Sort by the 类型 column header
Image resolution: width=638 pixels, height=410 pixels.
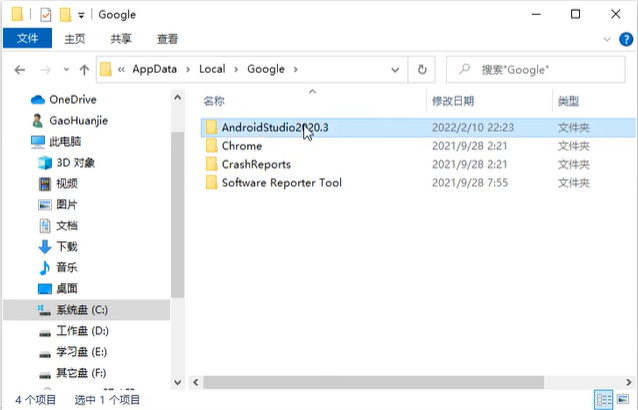click(x=568, y=101)
